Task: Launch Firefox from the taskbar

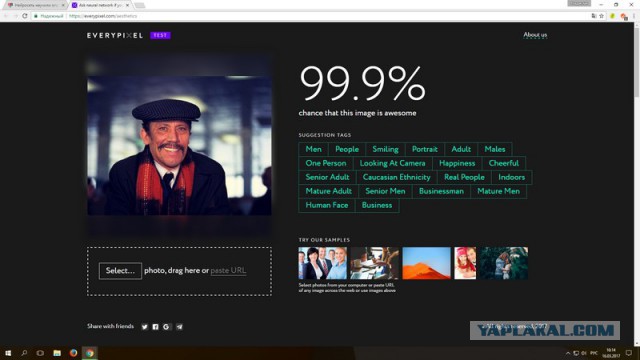Action: coord(73,353)
